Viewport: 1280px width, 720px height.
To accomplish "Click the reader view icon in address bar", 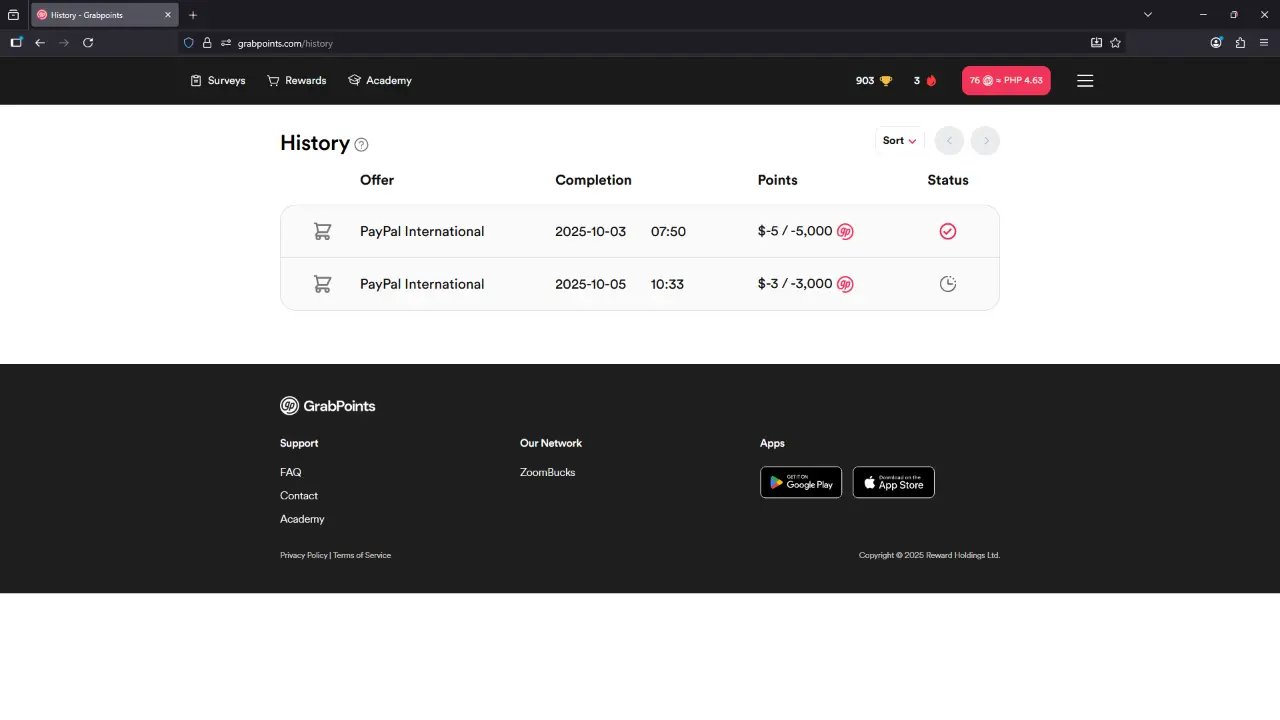I will [x=1096, y=43].
